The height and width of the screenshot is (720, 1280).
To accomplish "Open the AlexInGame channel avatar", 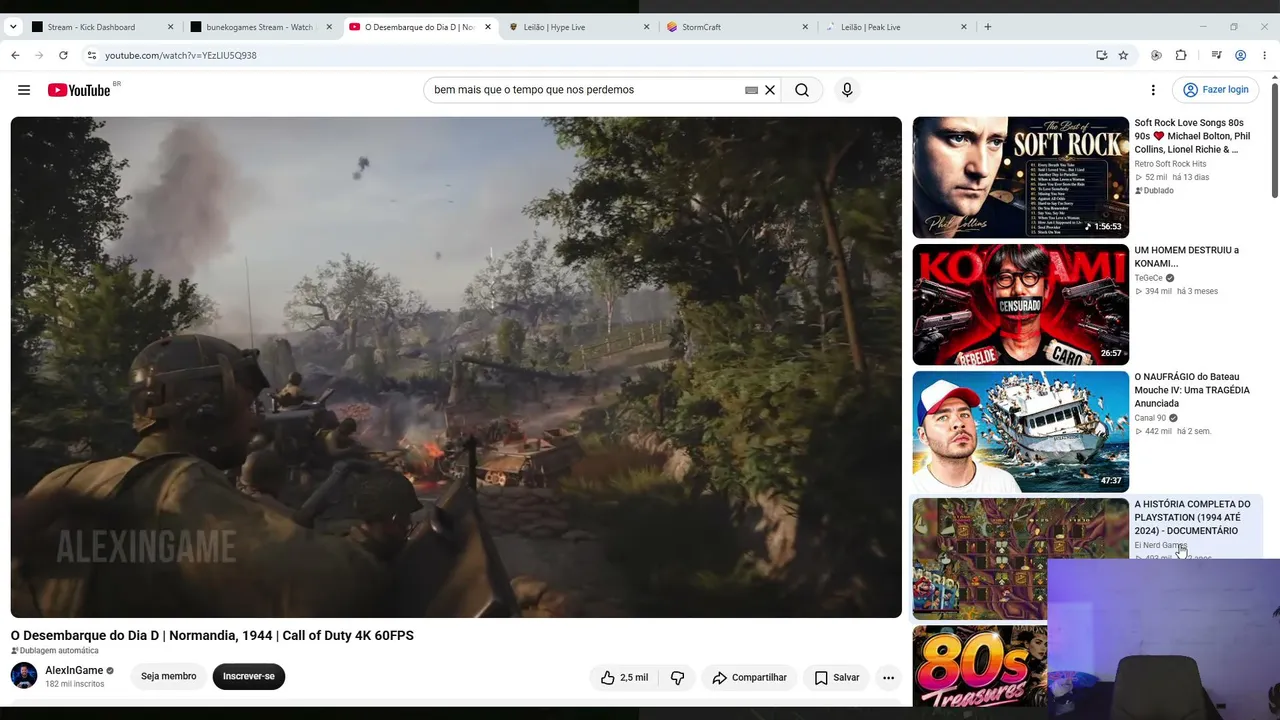I will [x=24, y=676].
